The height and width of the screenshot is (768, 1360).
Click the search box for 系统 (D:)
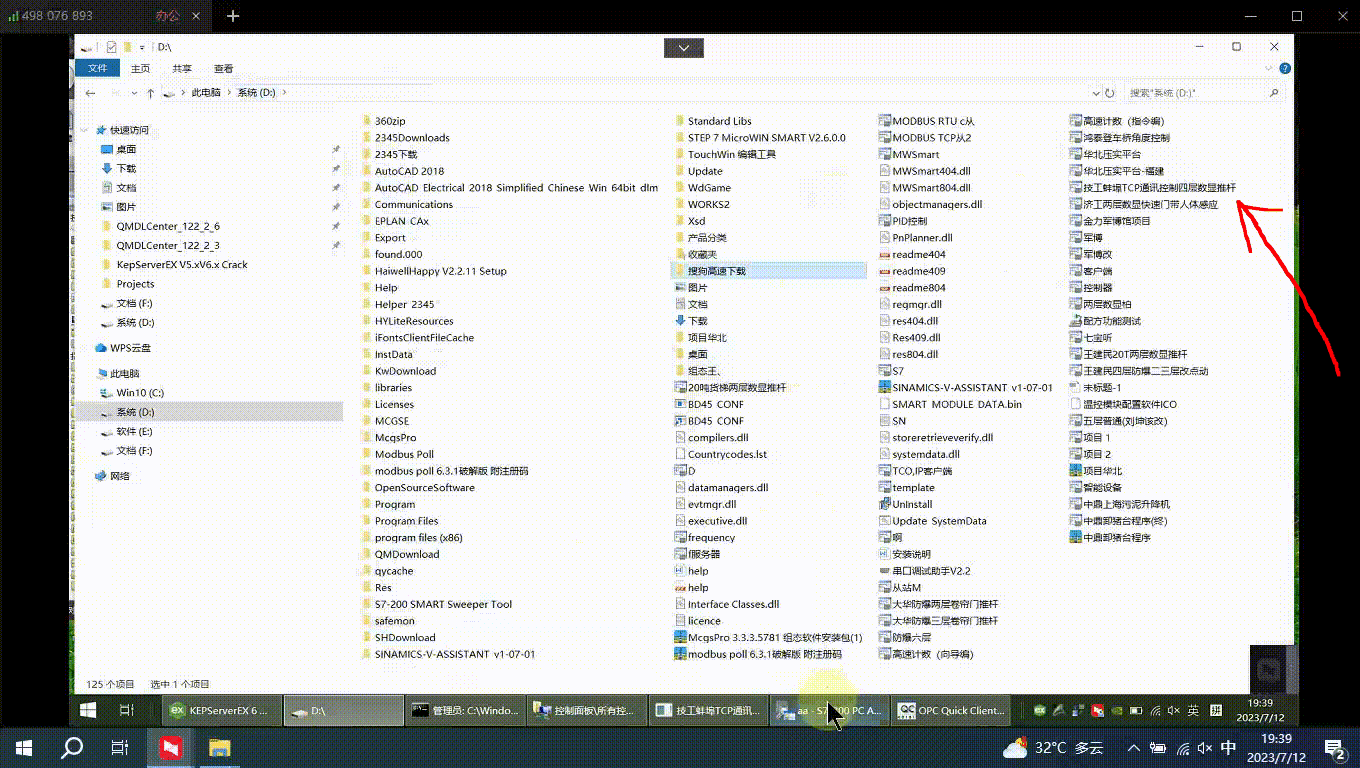(1205, 92)
